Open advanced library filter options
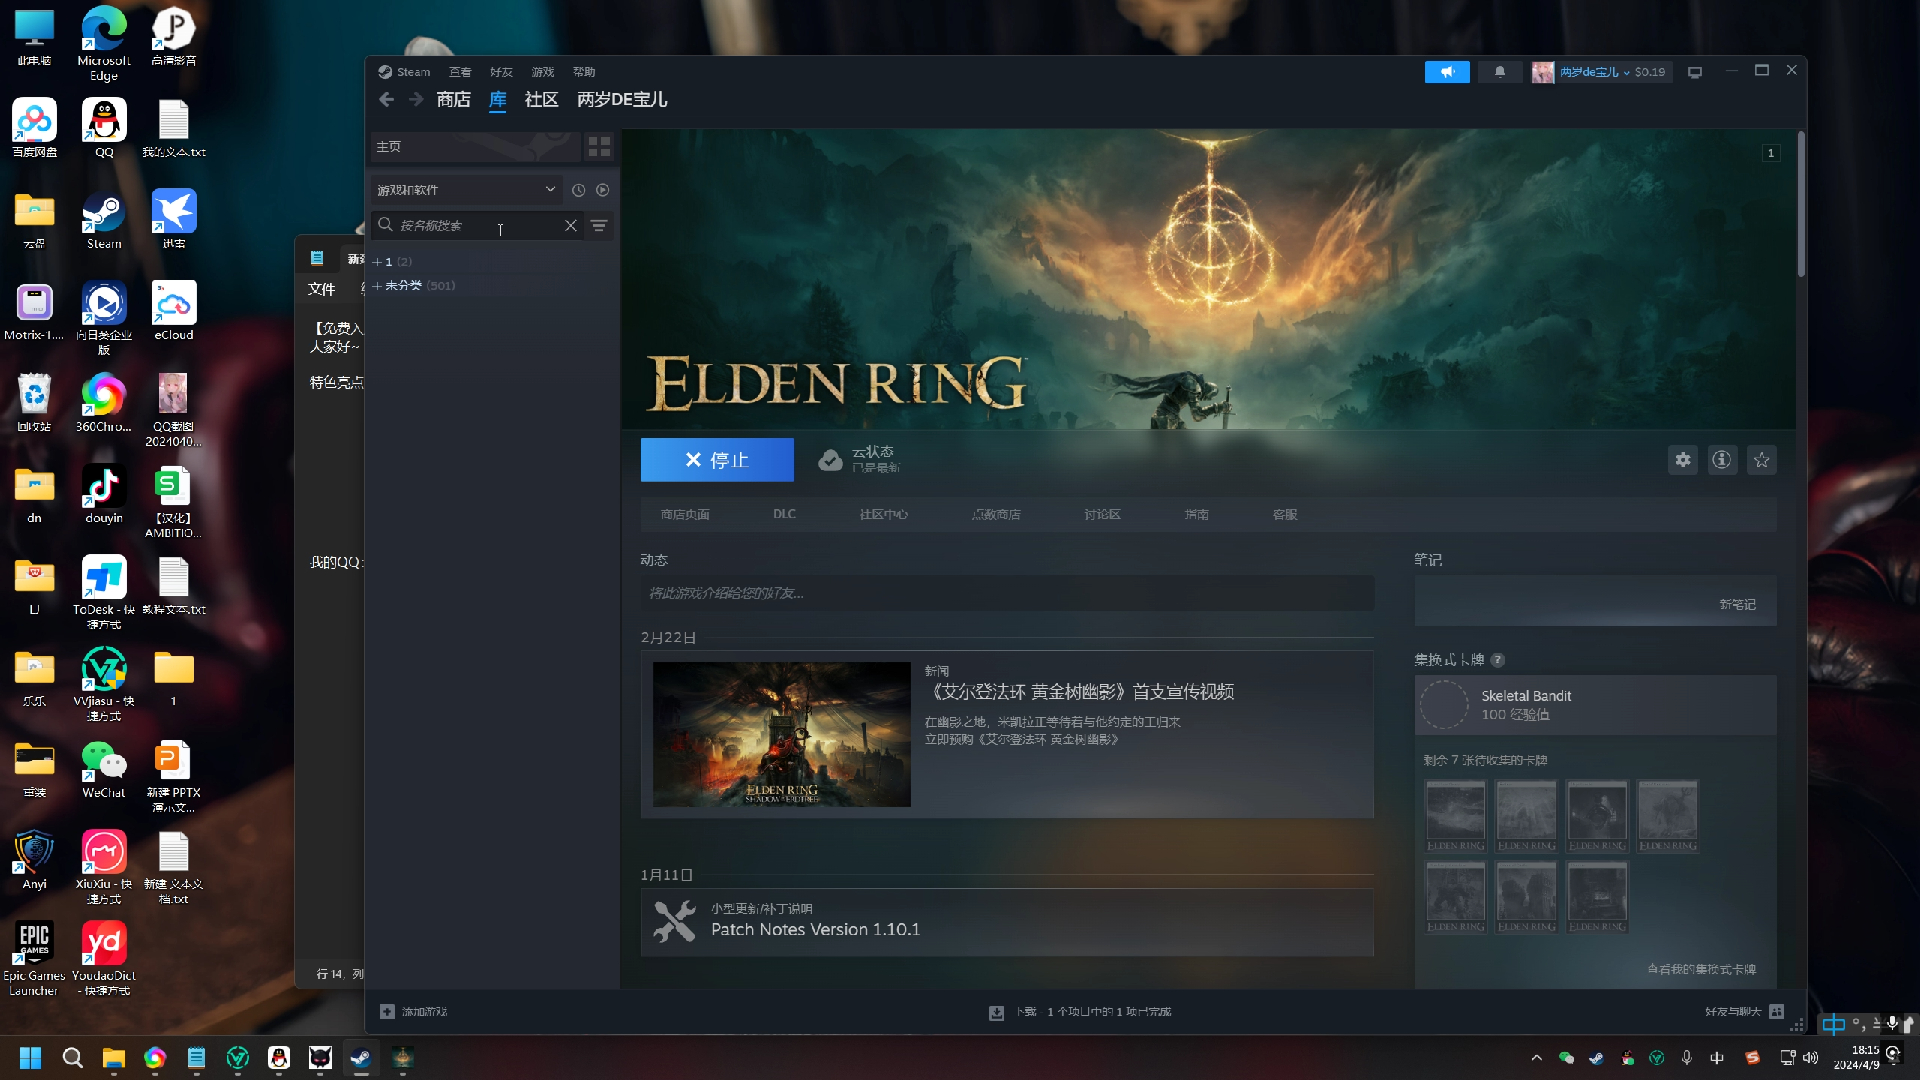 click(599, 226)
